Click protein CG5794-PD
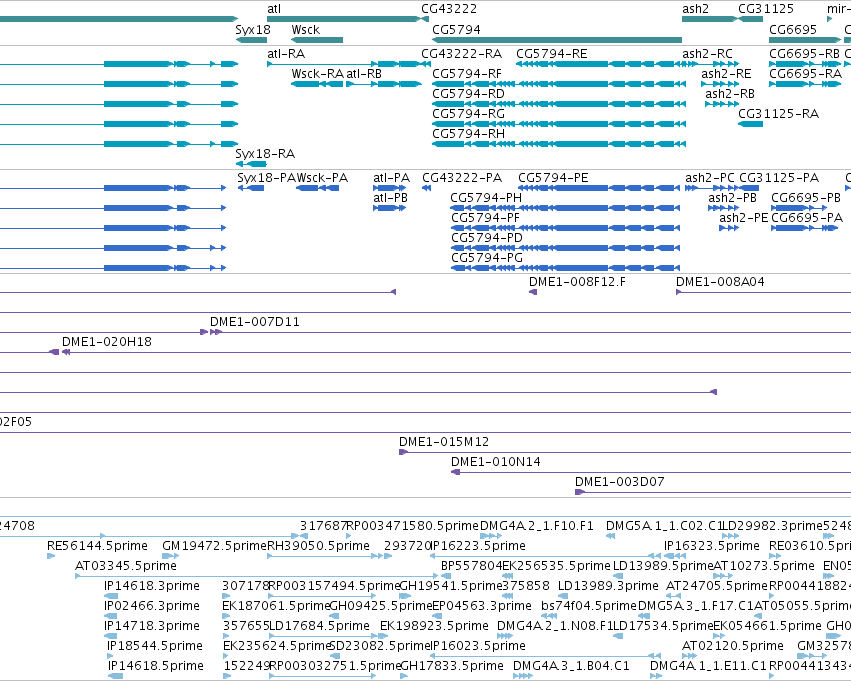This screenshot has width=851, height=681. pyautogui.click(x=487, y=238)
